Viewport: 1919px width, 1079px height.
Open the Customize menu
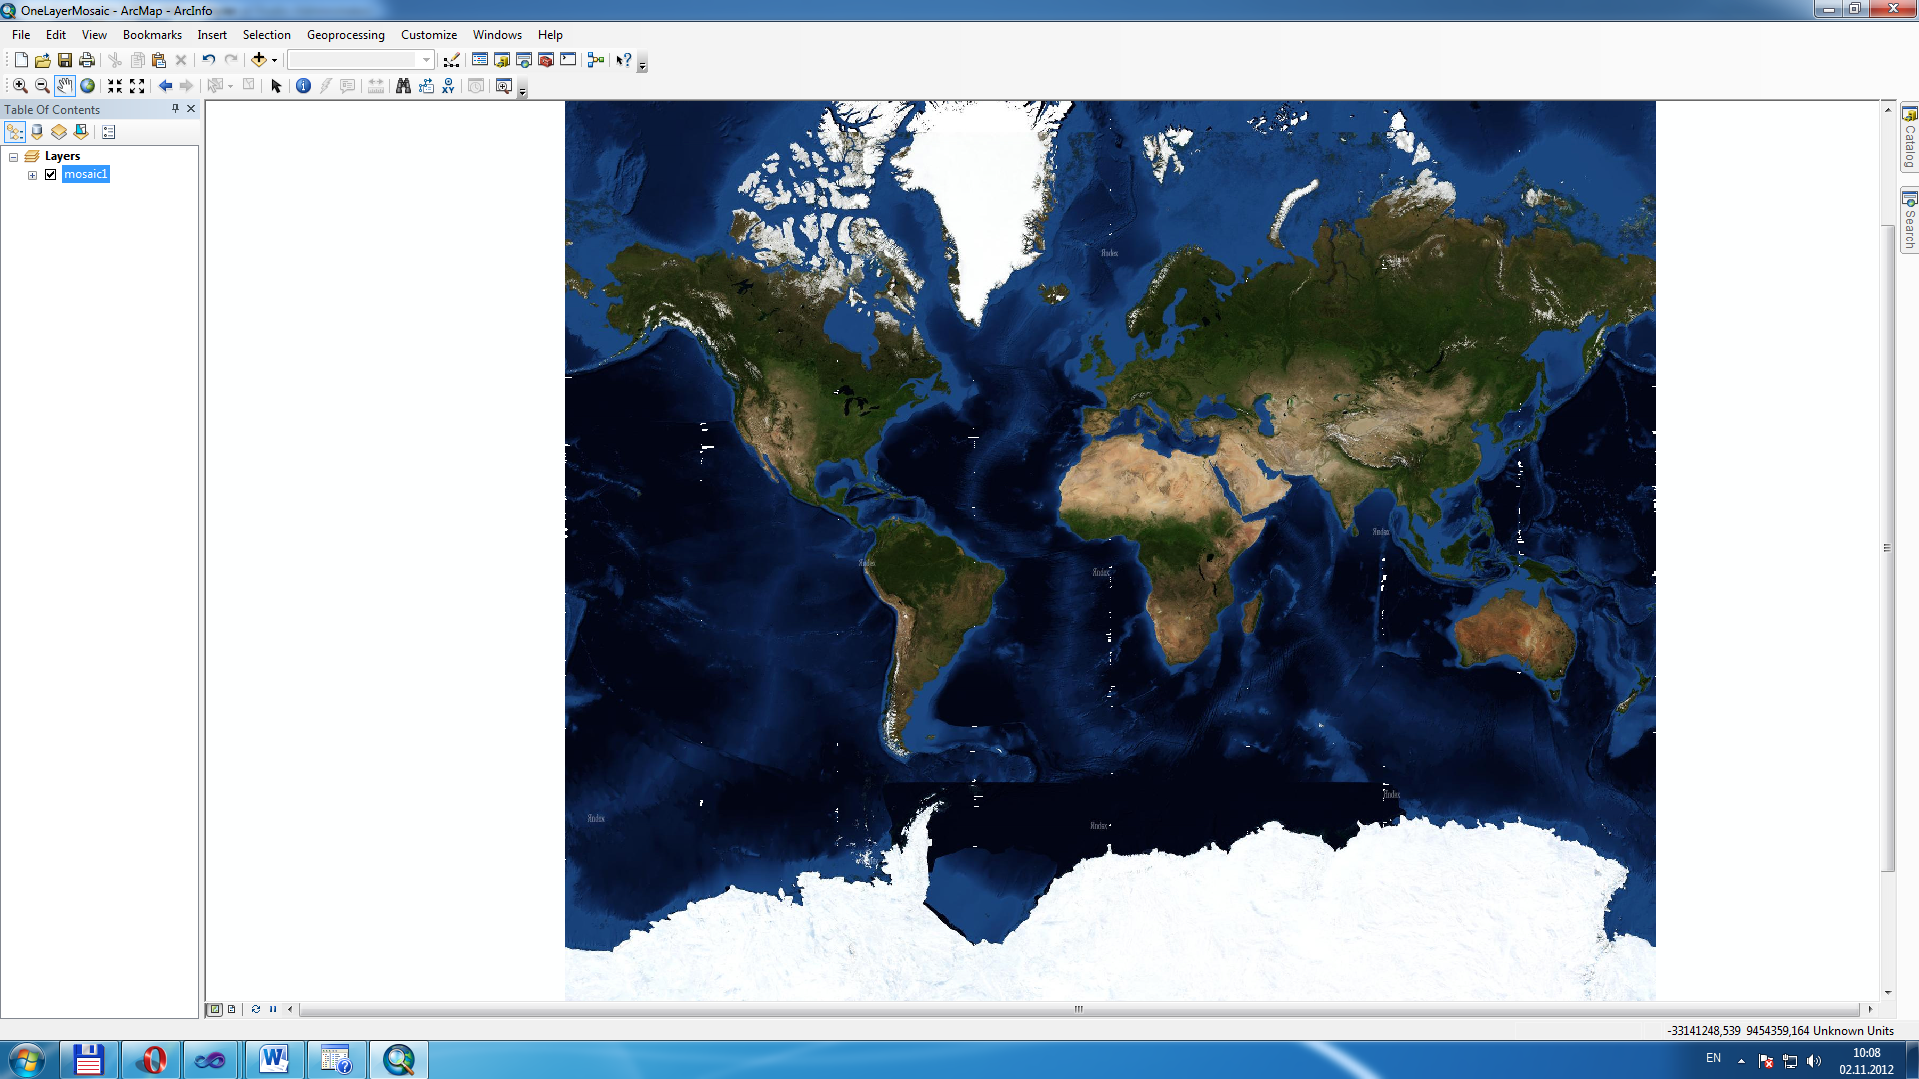pos(429,35)
